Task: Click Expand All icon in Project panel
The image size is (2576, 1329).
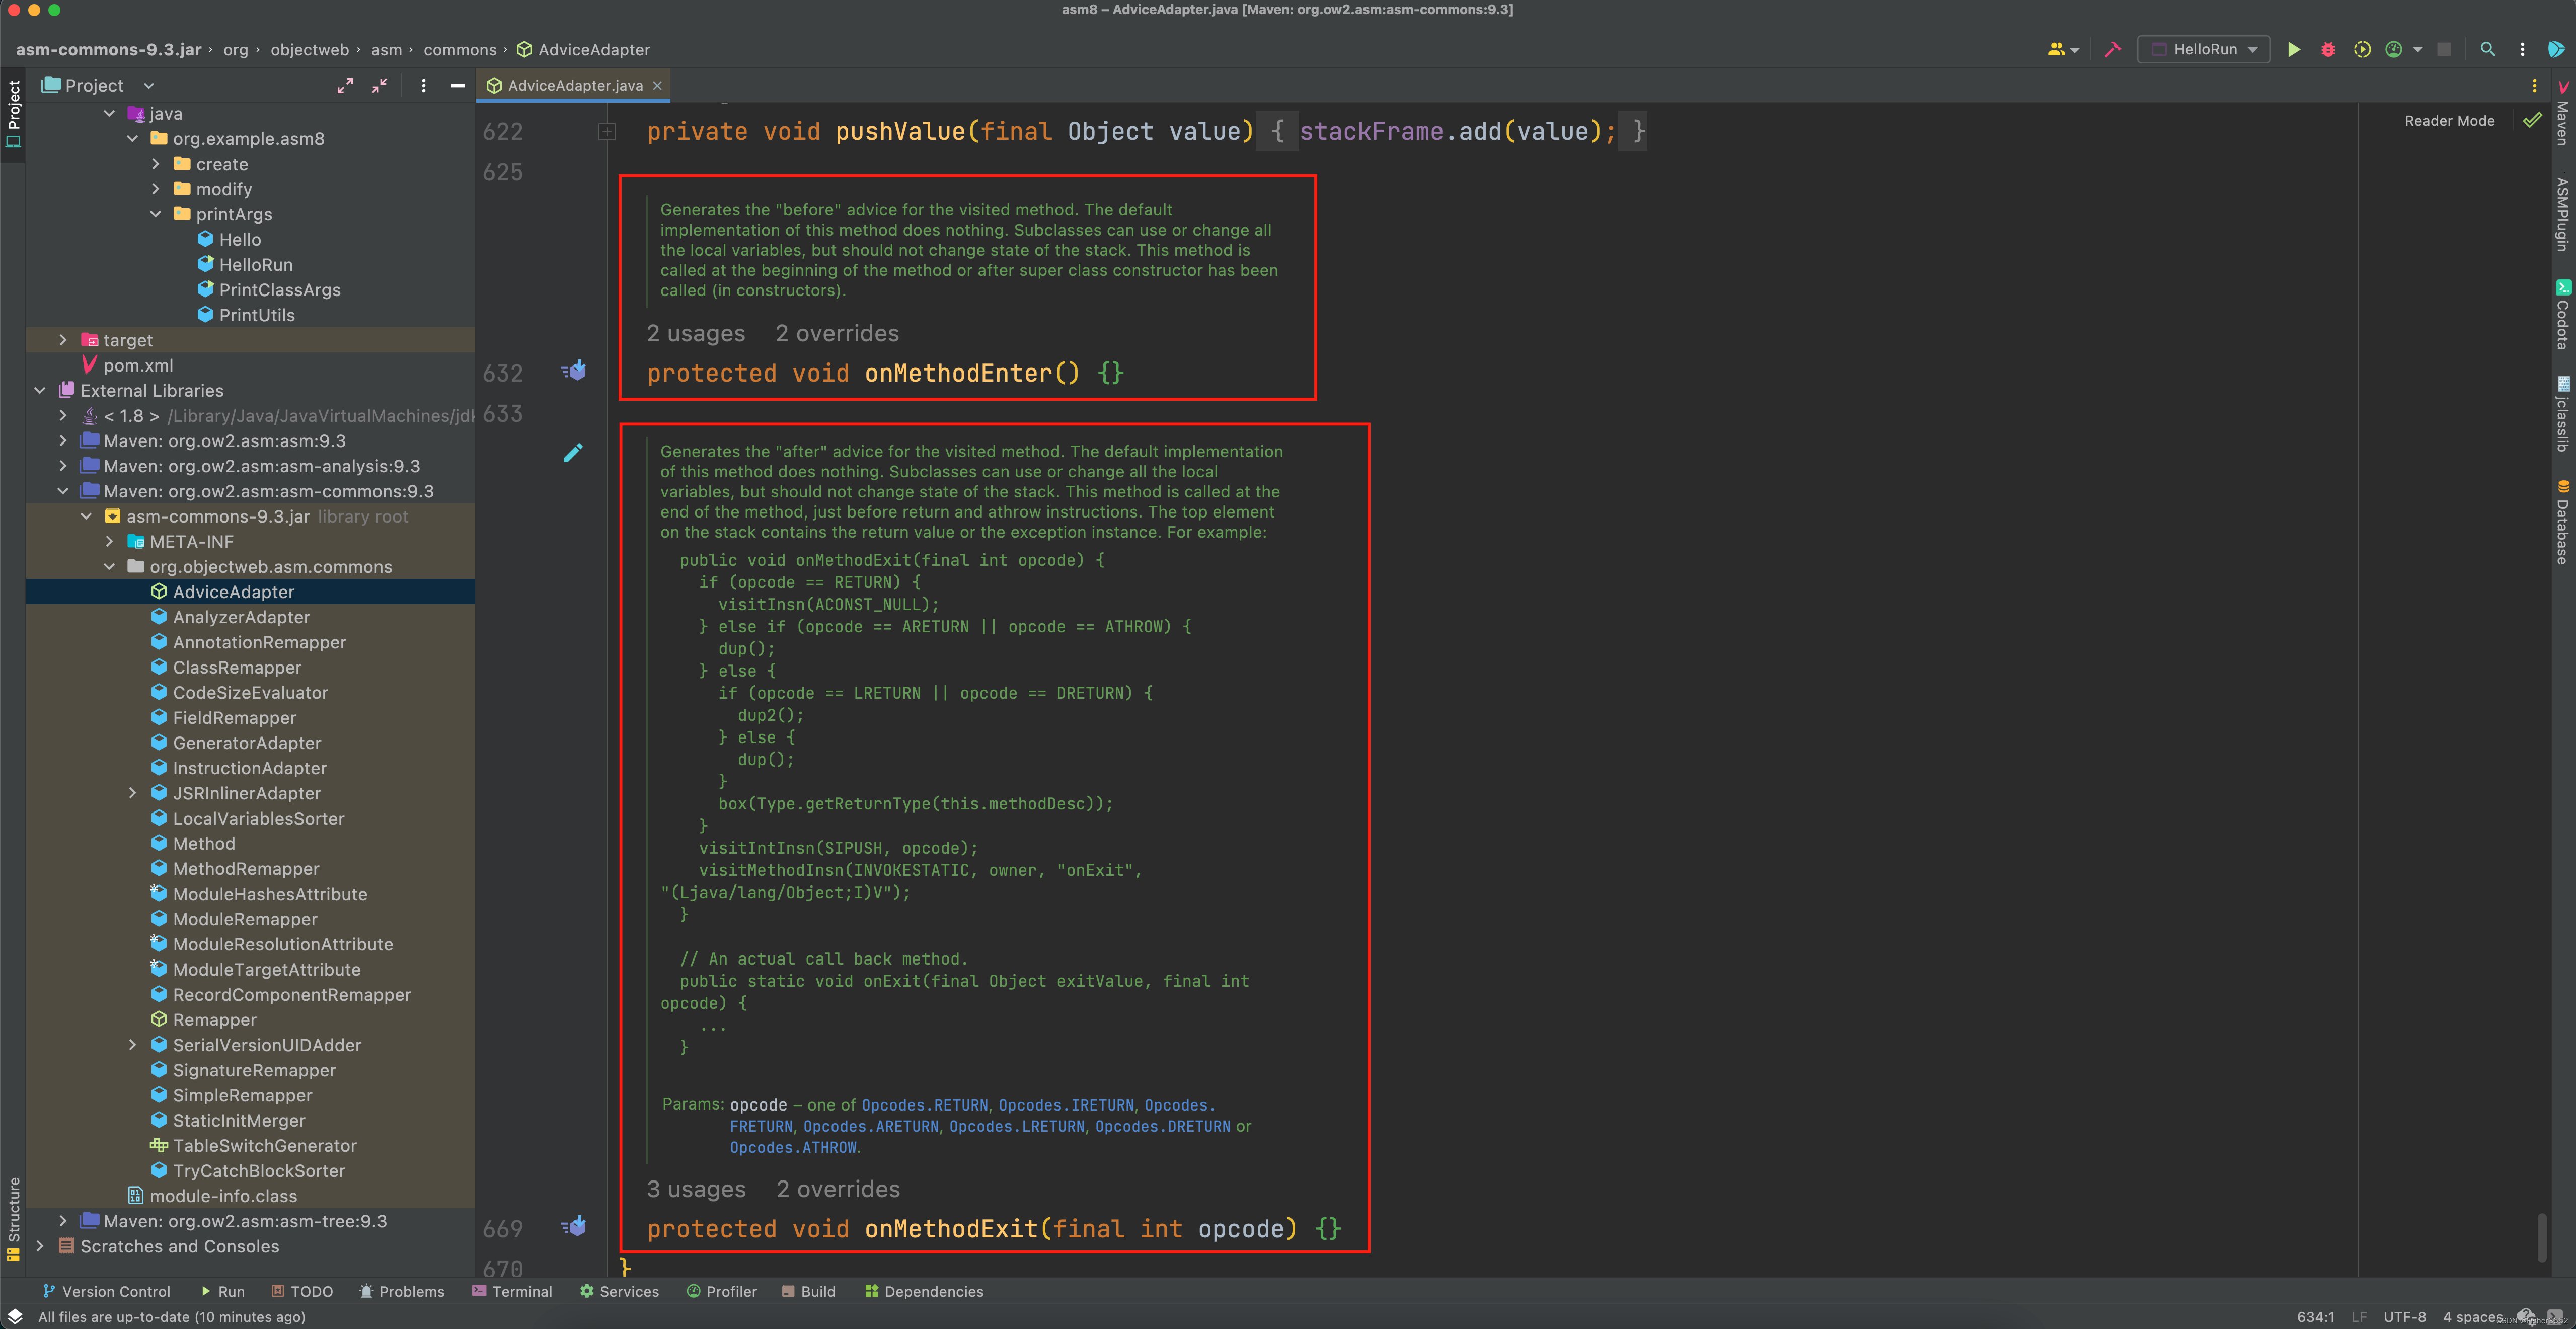Action: click(x=345, y=86)
